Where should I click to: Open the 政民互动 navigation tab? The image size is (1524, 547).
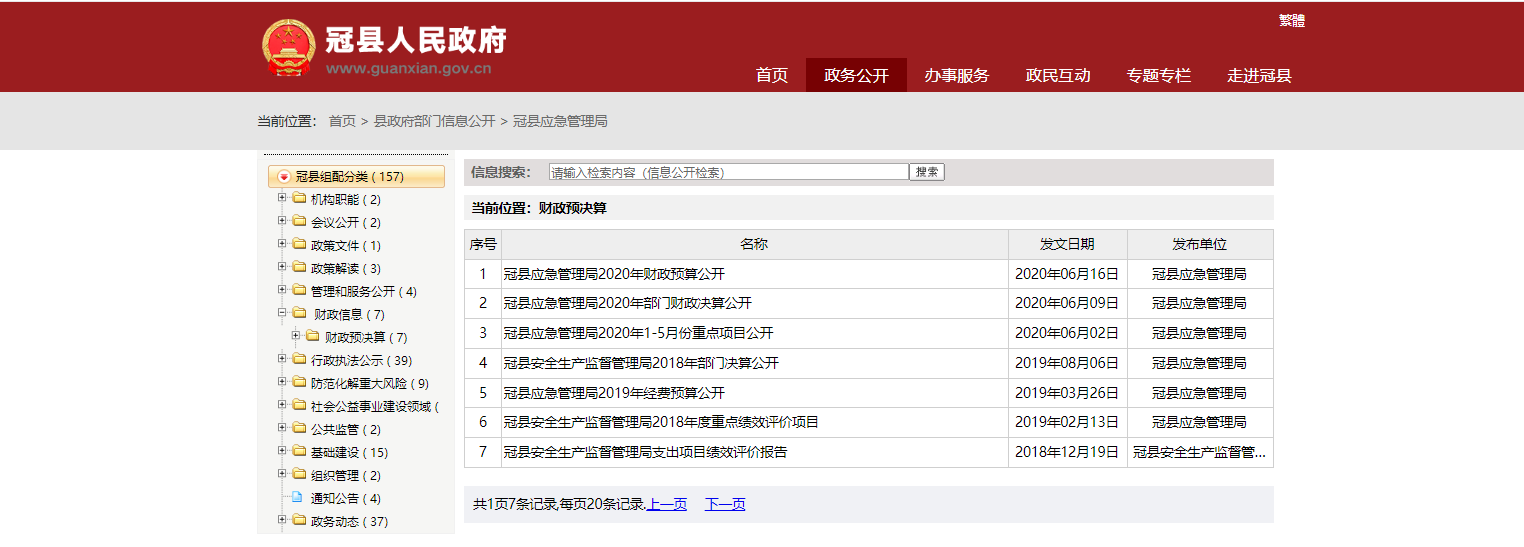[1058, 75]
